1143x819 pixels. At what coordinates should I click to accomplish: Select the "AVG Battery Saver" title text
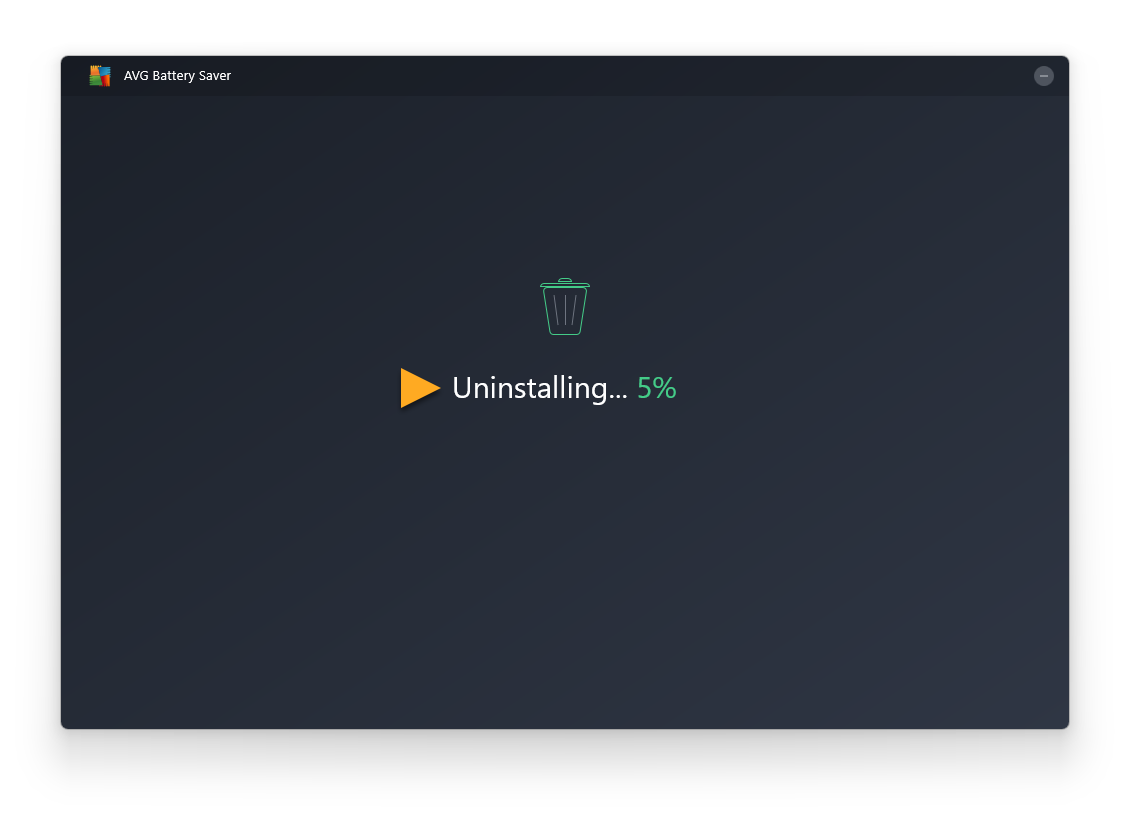(x=177, y=76)
